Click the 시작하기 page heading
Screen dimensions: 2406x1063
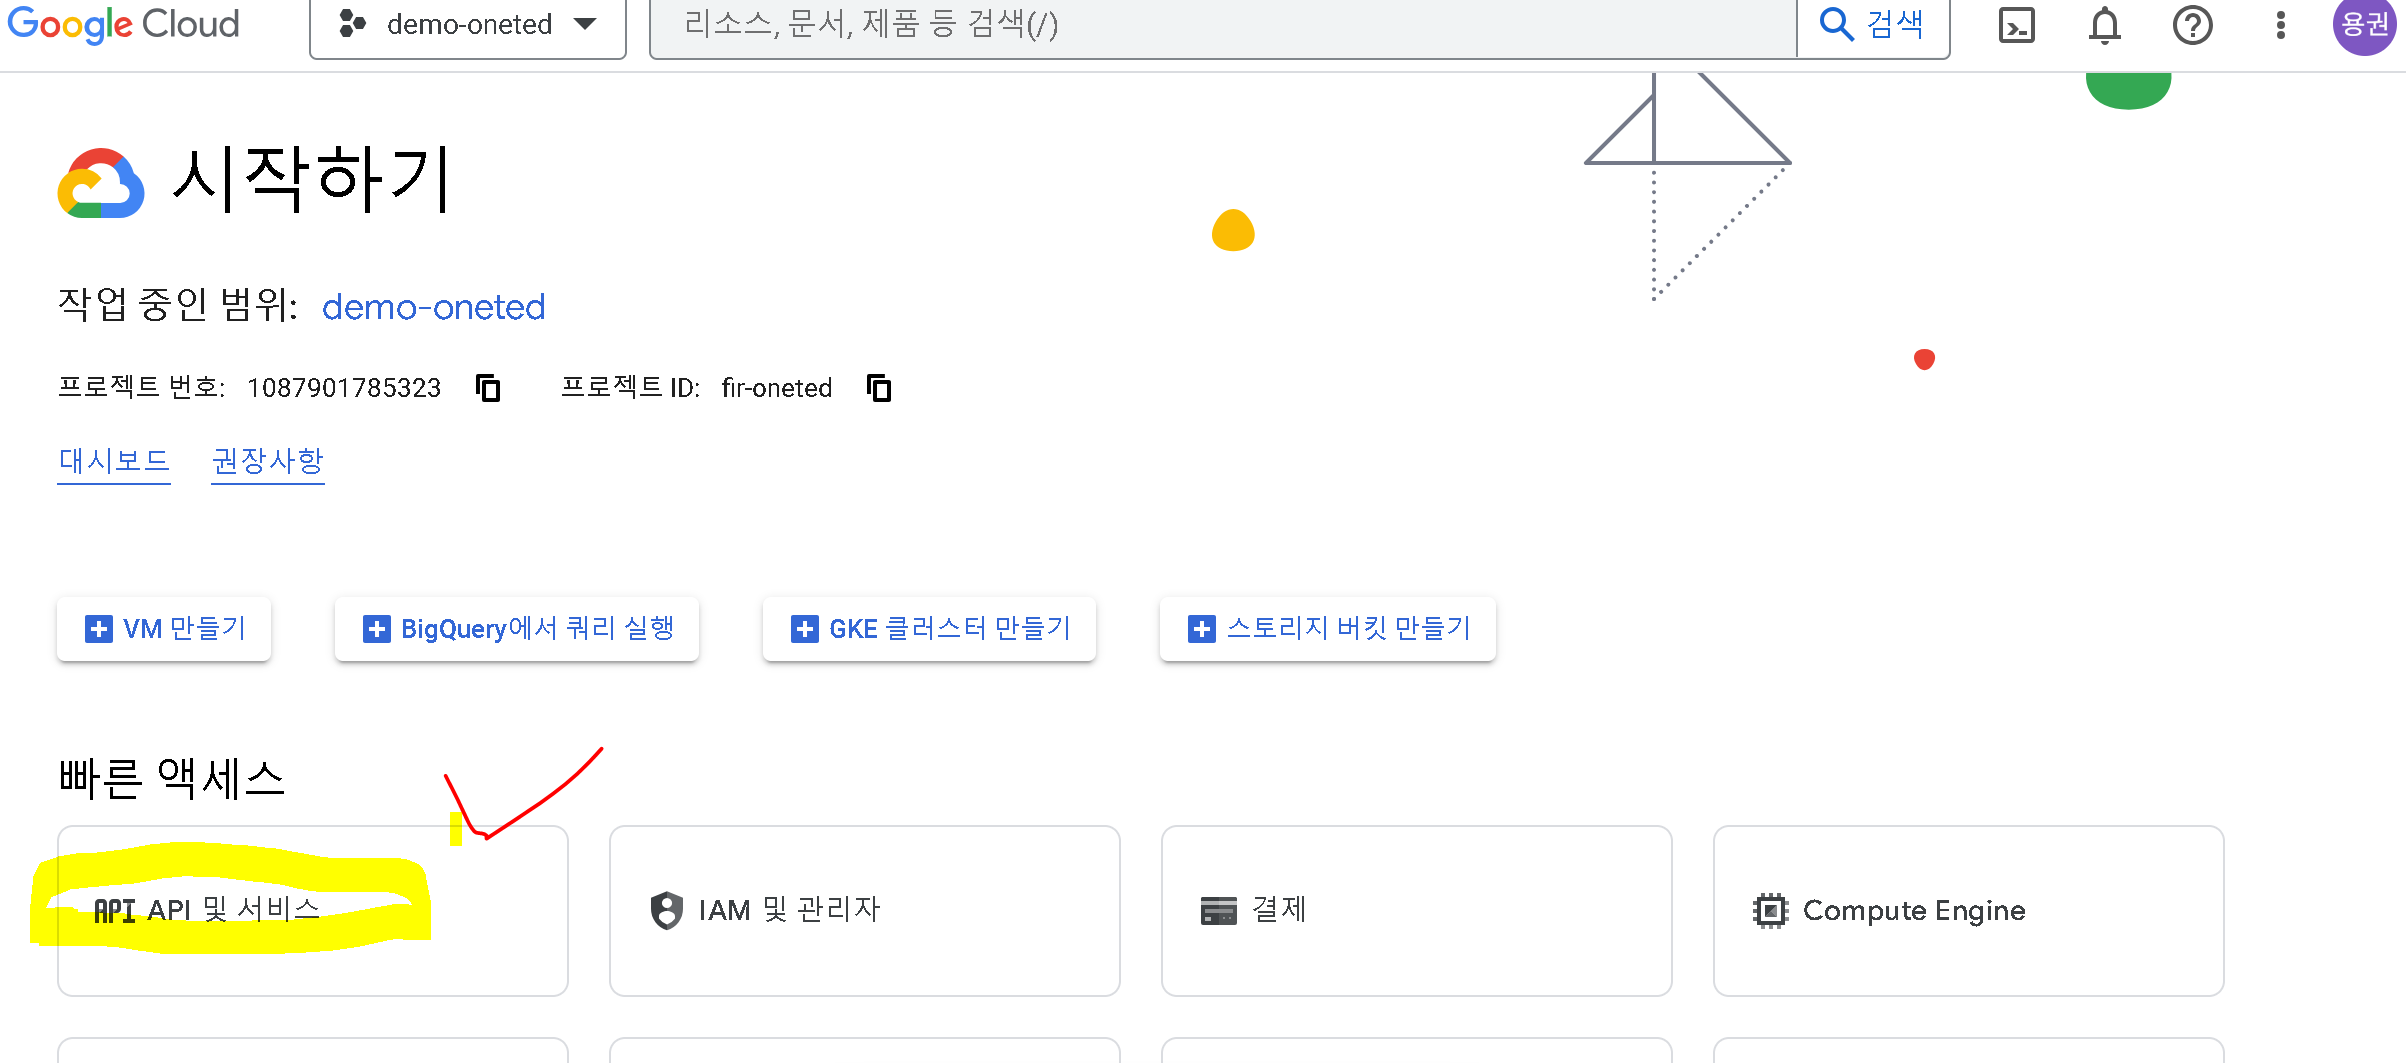tap(312, 179)
